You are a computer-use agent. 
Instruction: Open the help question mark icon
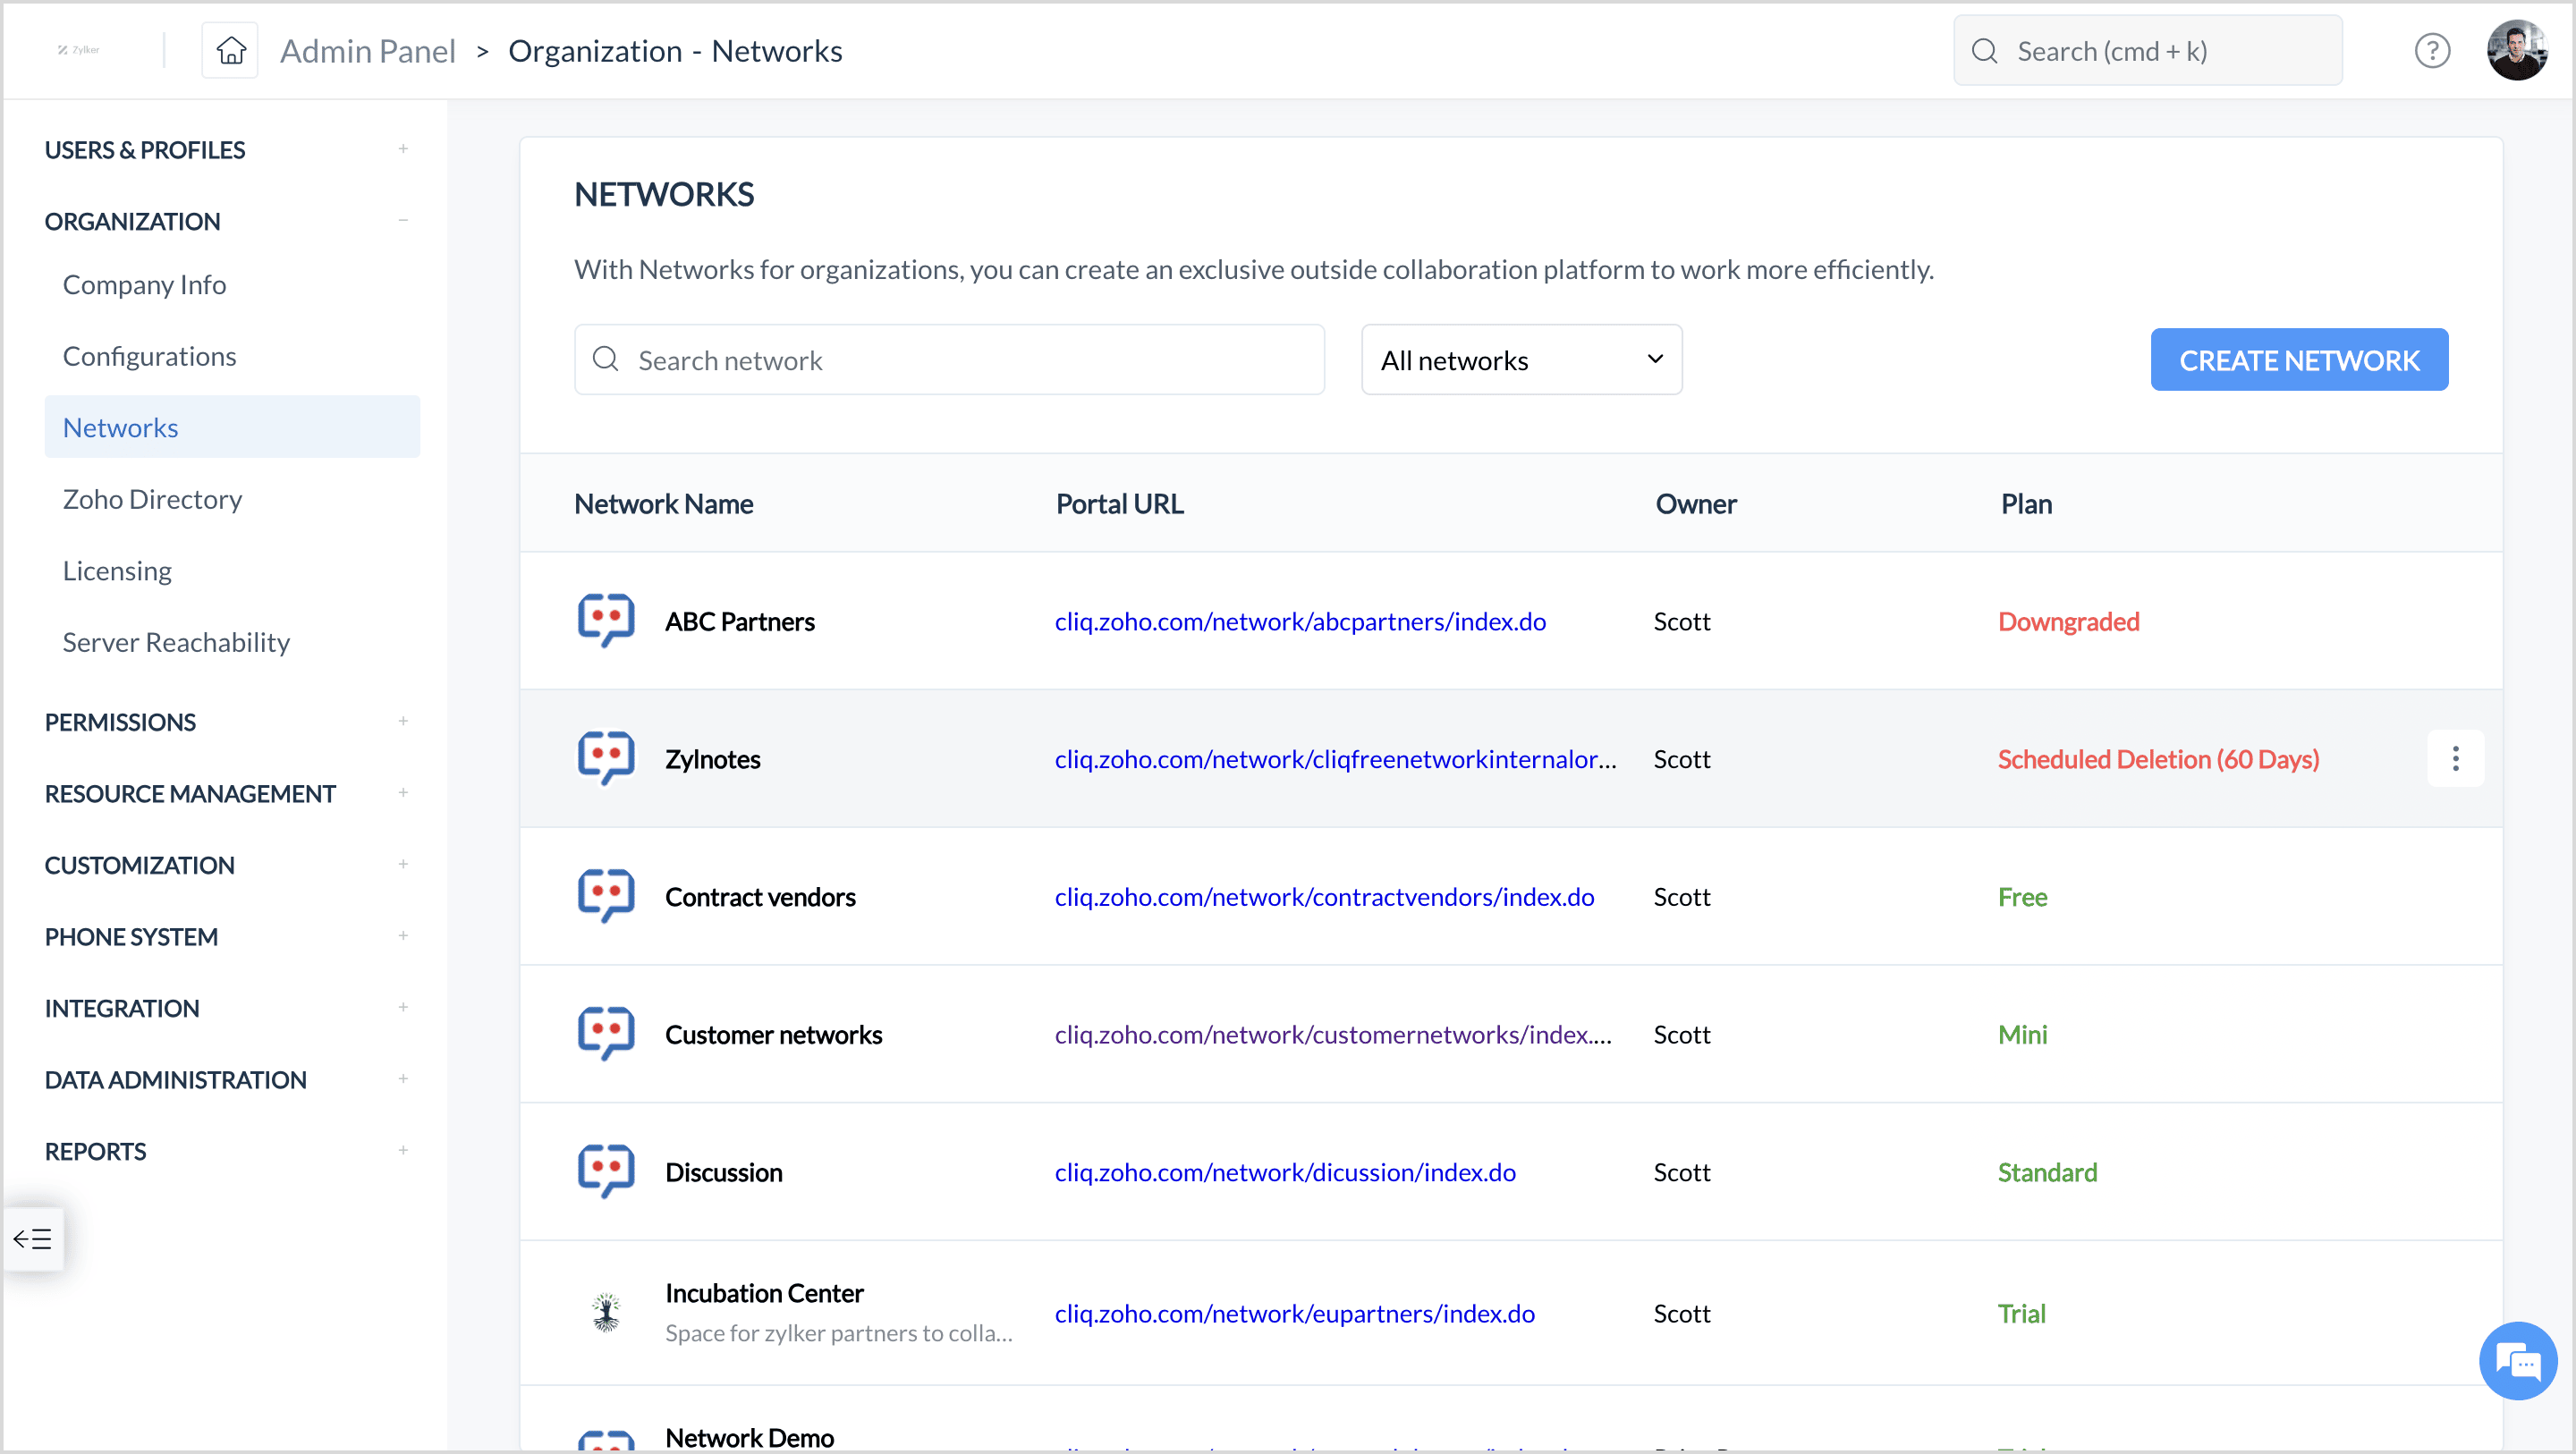[2431, 50]
